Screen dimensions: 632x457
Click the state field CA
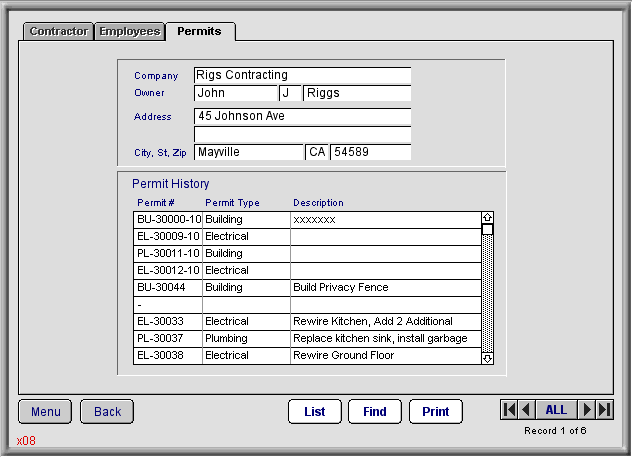[x=317, y=152]
